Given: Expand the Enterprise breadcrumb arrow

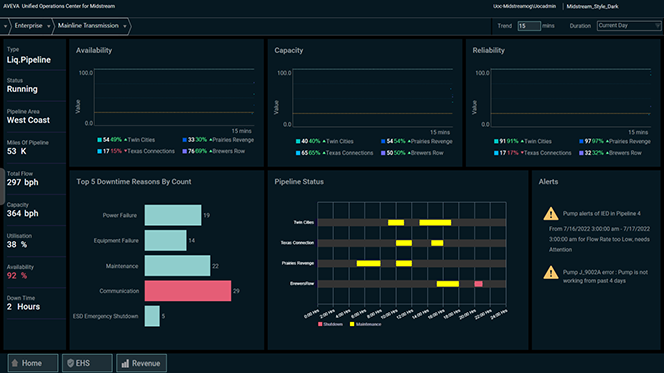Looking at the screenshot, I should (49, 26).
